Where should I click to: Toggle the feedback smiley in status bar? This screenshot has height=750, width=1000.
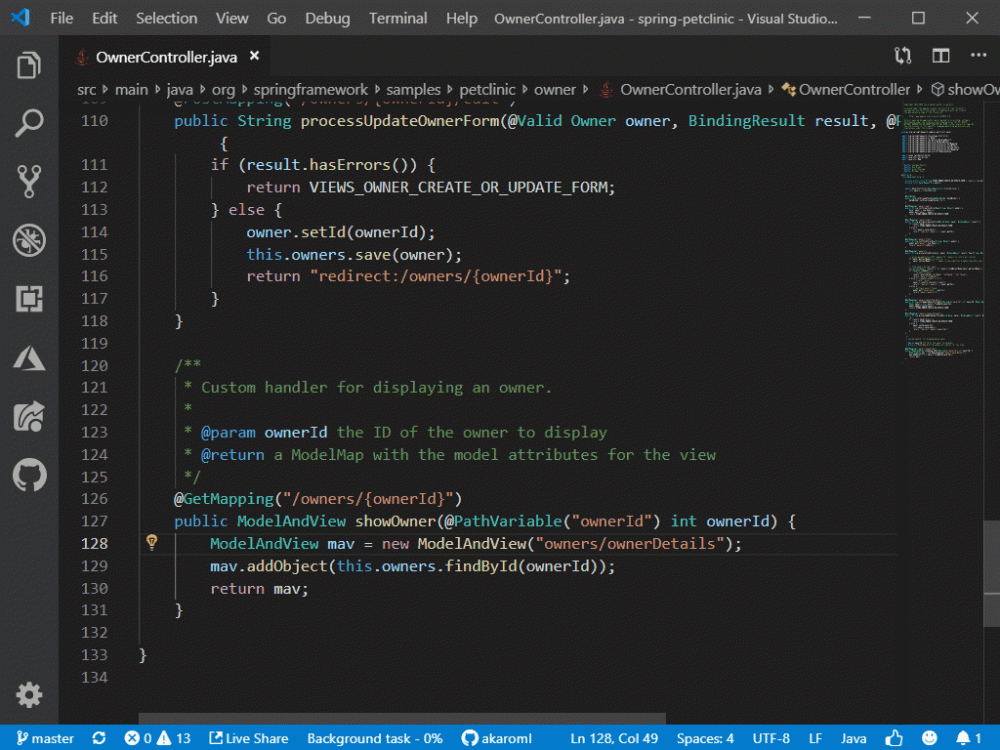click(928, 738)
